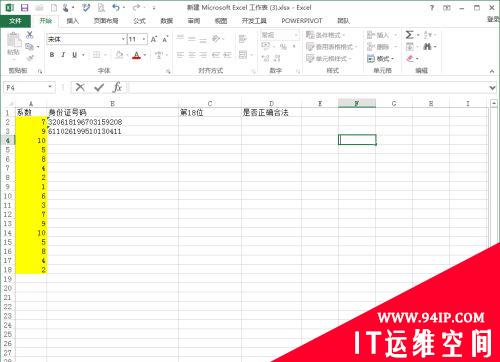Viewport: 500px width, 362px height.
Task: Click the red font color button
Action: [x=136, y=55]
